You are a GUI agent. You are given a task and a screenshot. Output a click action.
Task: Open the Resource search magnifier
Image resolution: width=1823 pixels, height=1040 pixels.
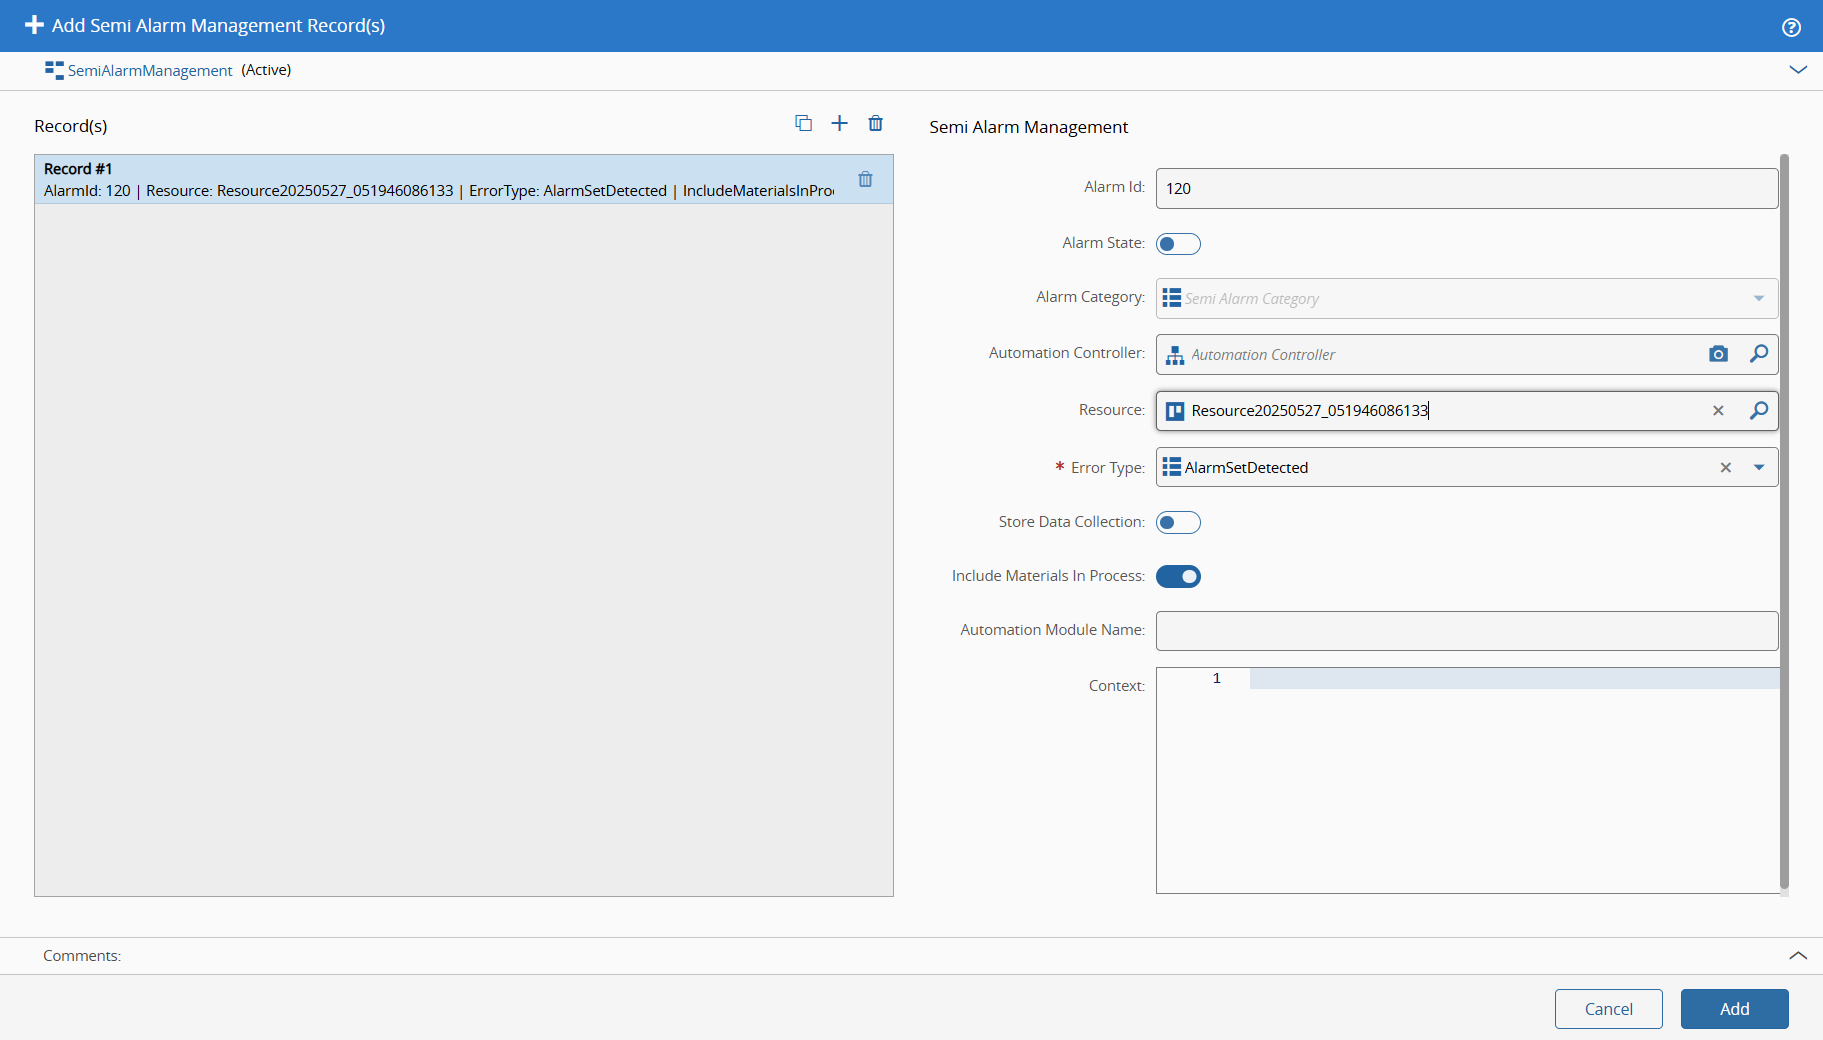pos(1758,411)
